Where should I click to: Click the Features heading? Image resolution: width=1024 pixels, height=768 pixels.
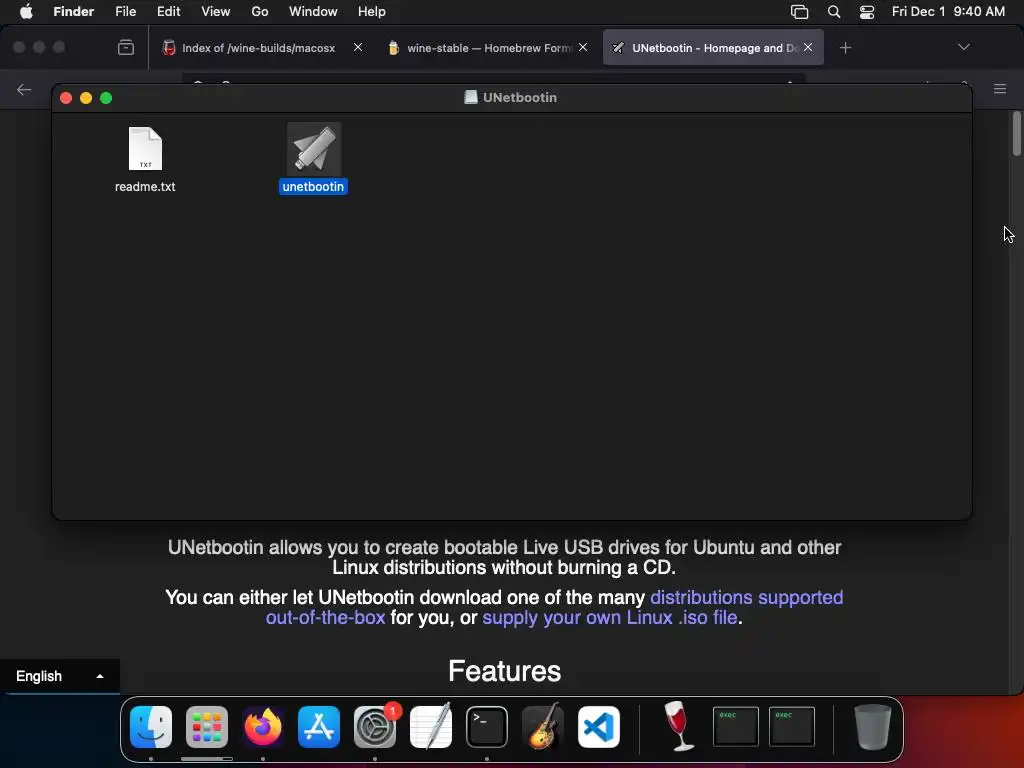tap(504, 671)
